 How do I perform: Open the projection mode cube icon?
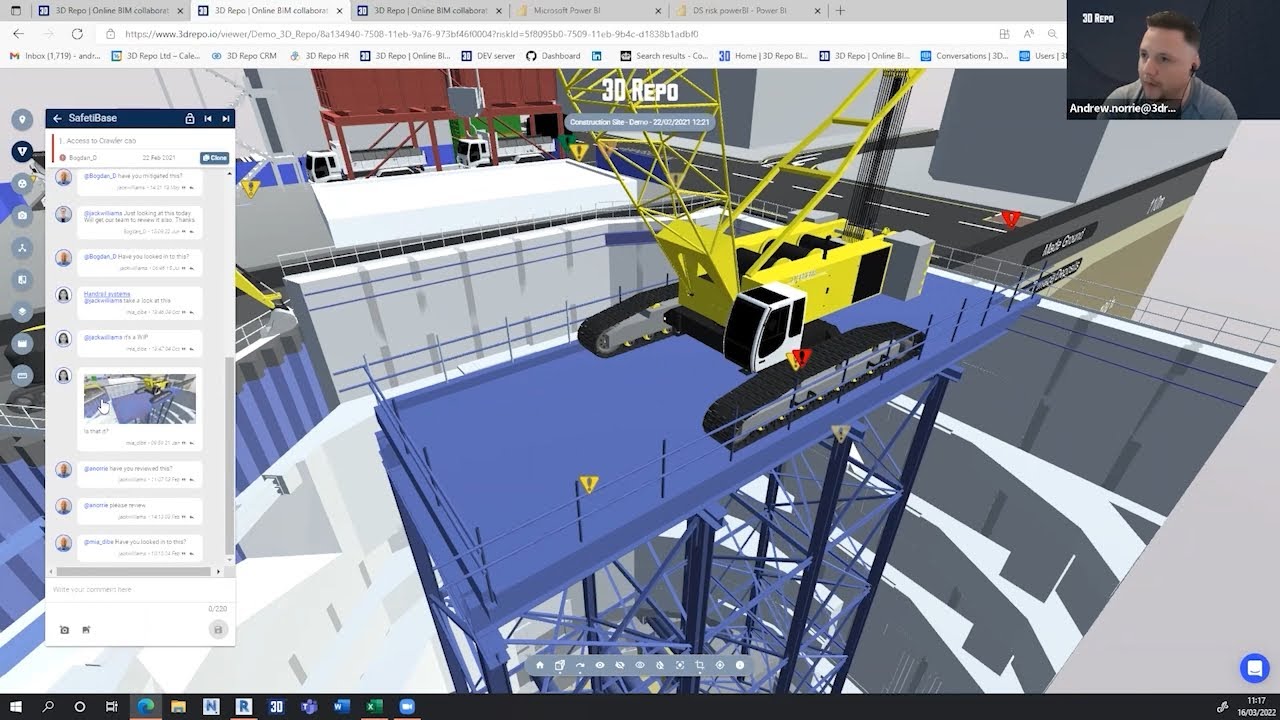pos(560,665)
